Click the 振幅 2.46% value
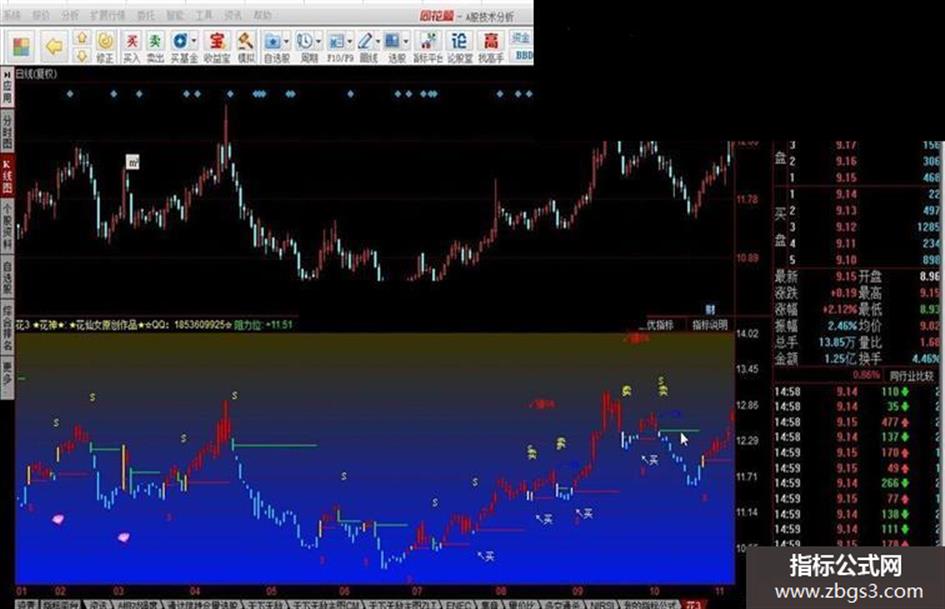 pos(842,326)
